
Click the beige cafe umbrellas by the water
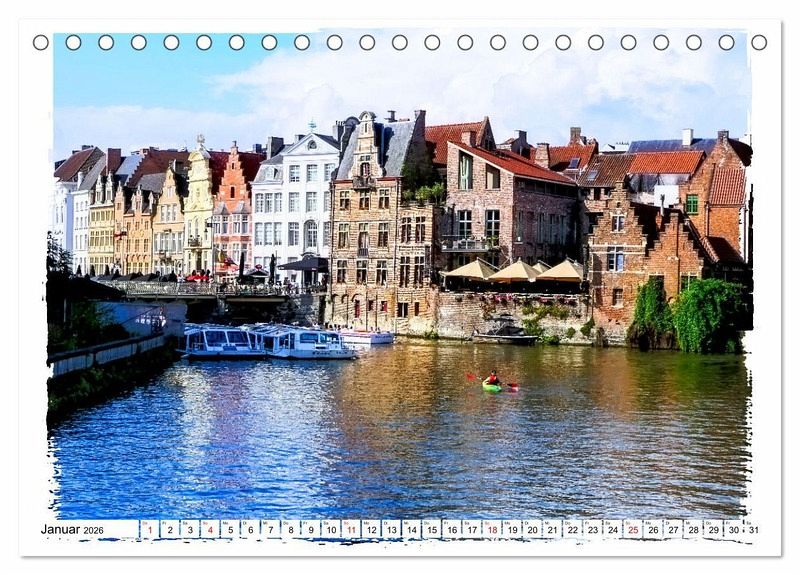click(517, 270)
